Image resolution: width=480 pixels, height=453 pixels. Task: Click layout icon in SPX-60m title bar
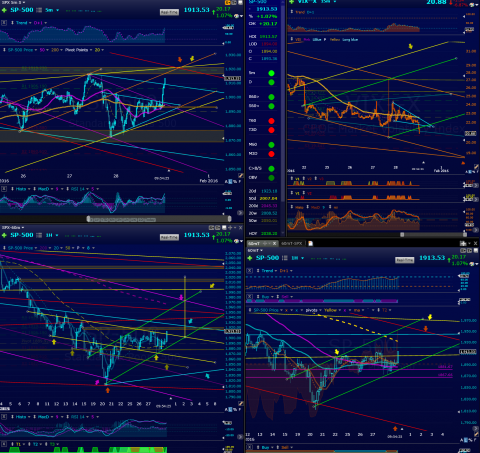[211, 228]
